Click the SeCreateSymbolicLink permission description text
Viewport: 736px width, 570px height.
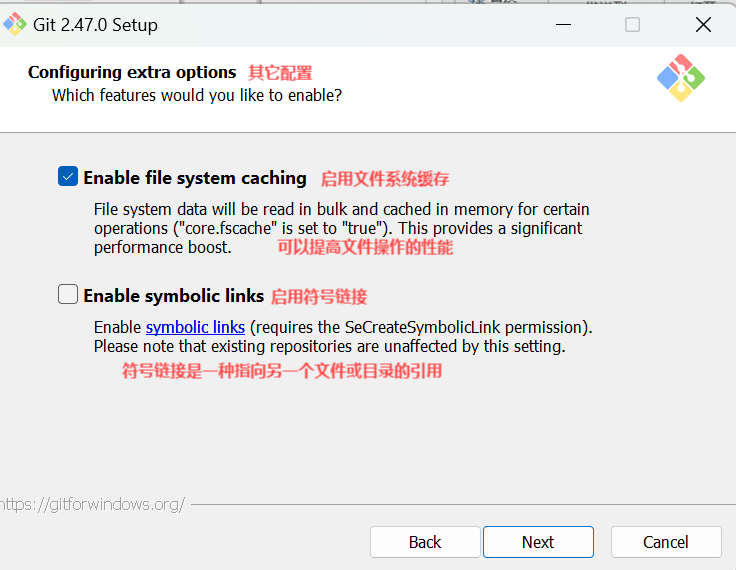(x=343, y=337)
